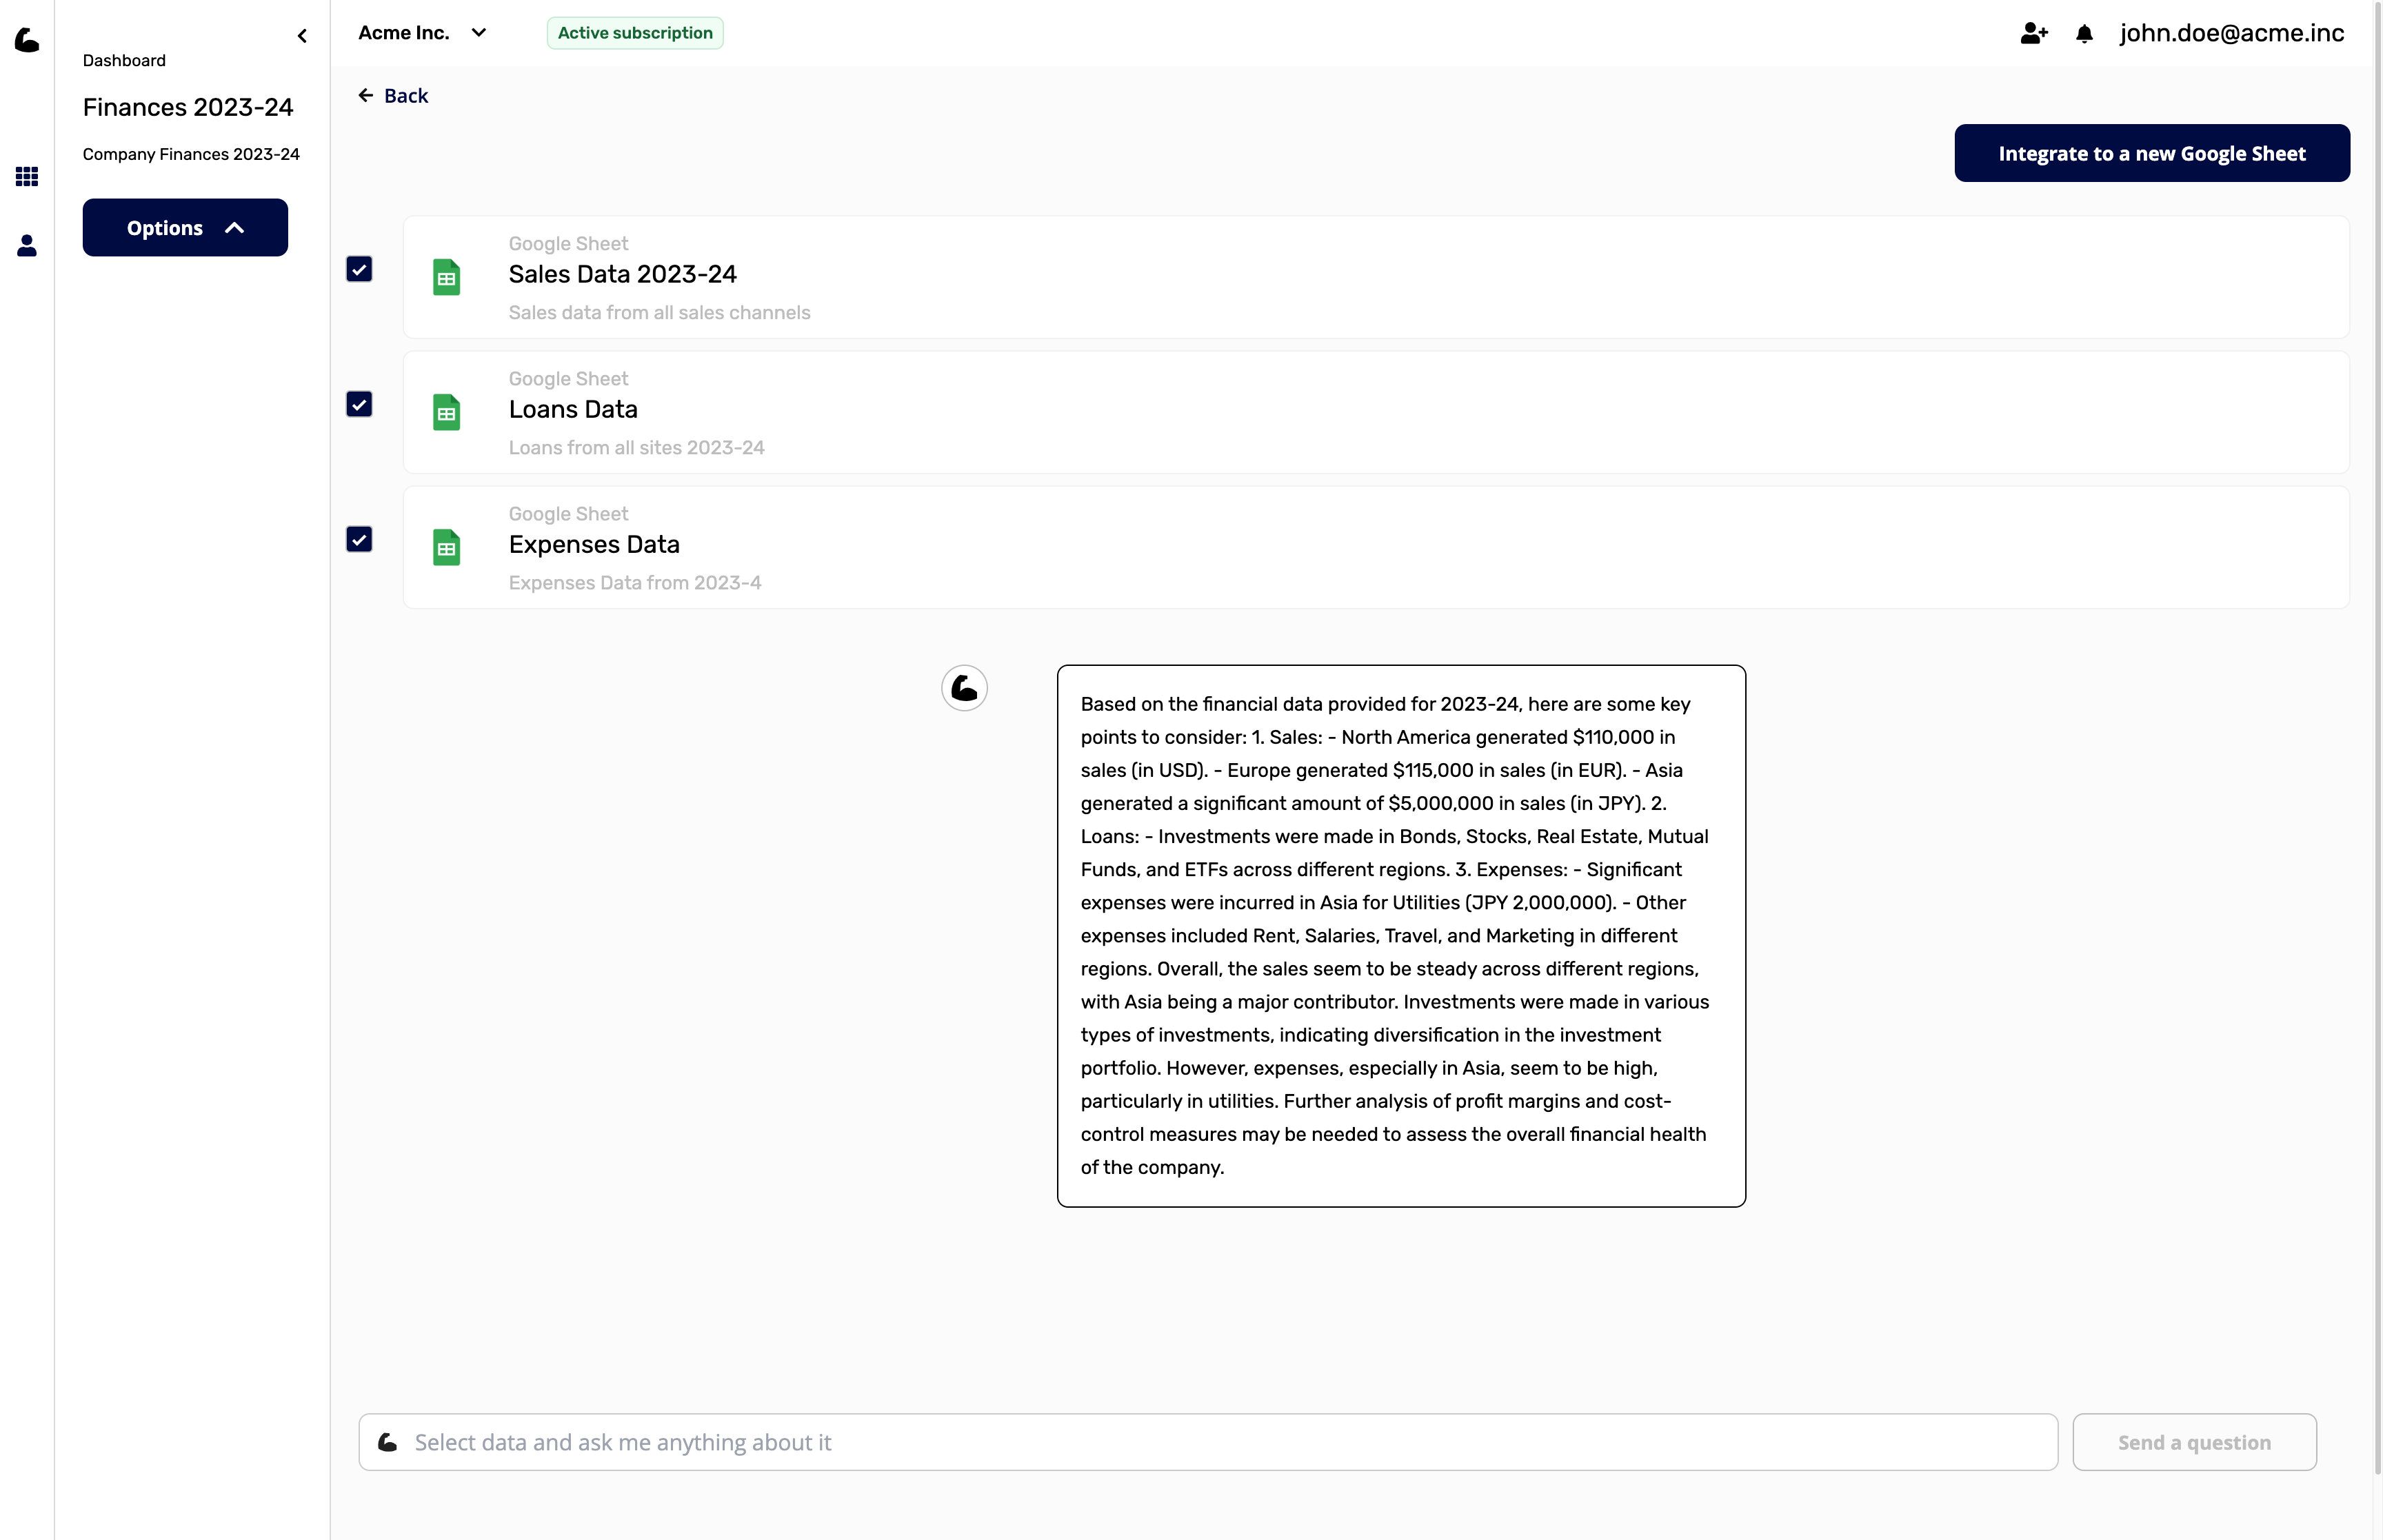The height and width of the screenshot is (1540, 2383).
Task: Click the flexed-arm app logo in the top left
Action: (x=27, y=39)
